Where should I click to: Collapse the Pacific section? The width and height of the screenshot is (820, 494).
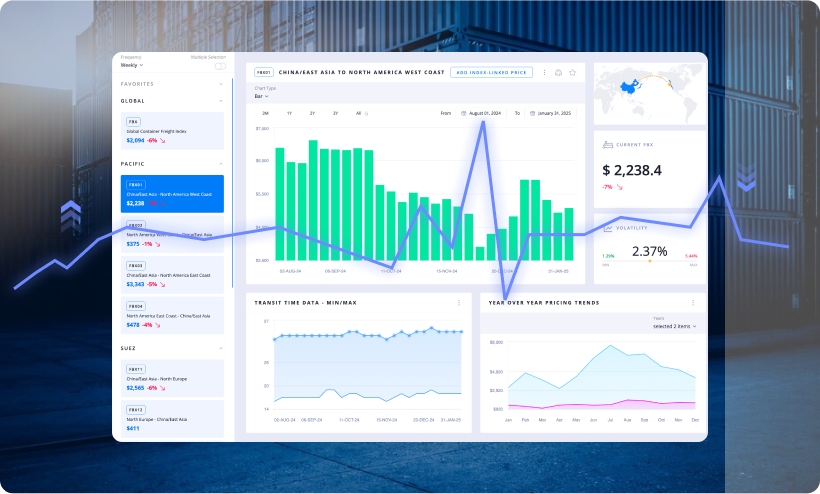tap(220, 162)
